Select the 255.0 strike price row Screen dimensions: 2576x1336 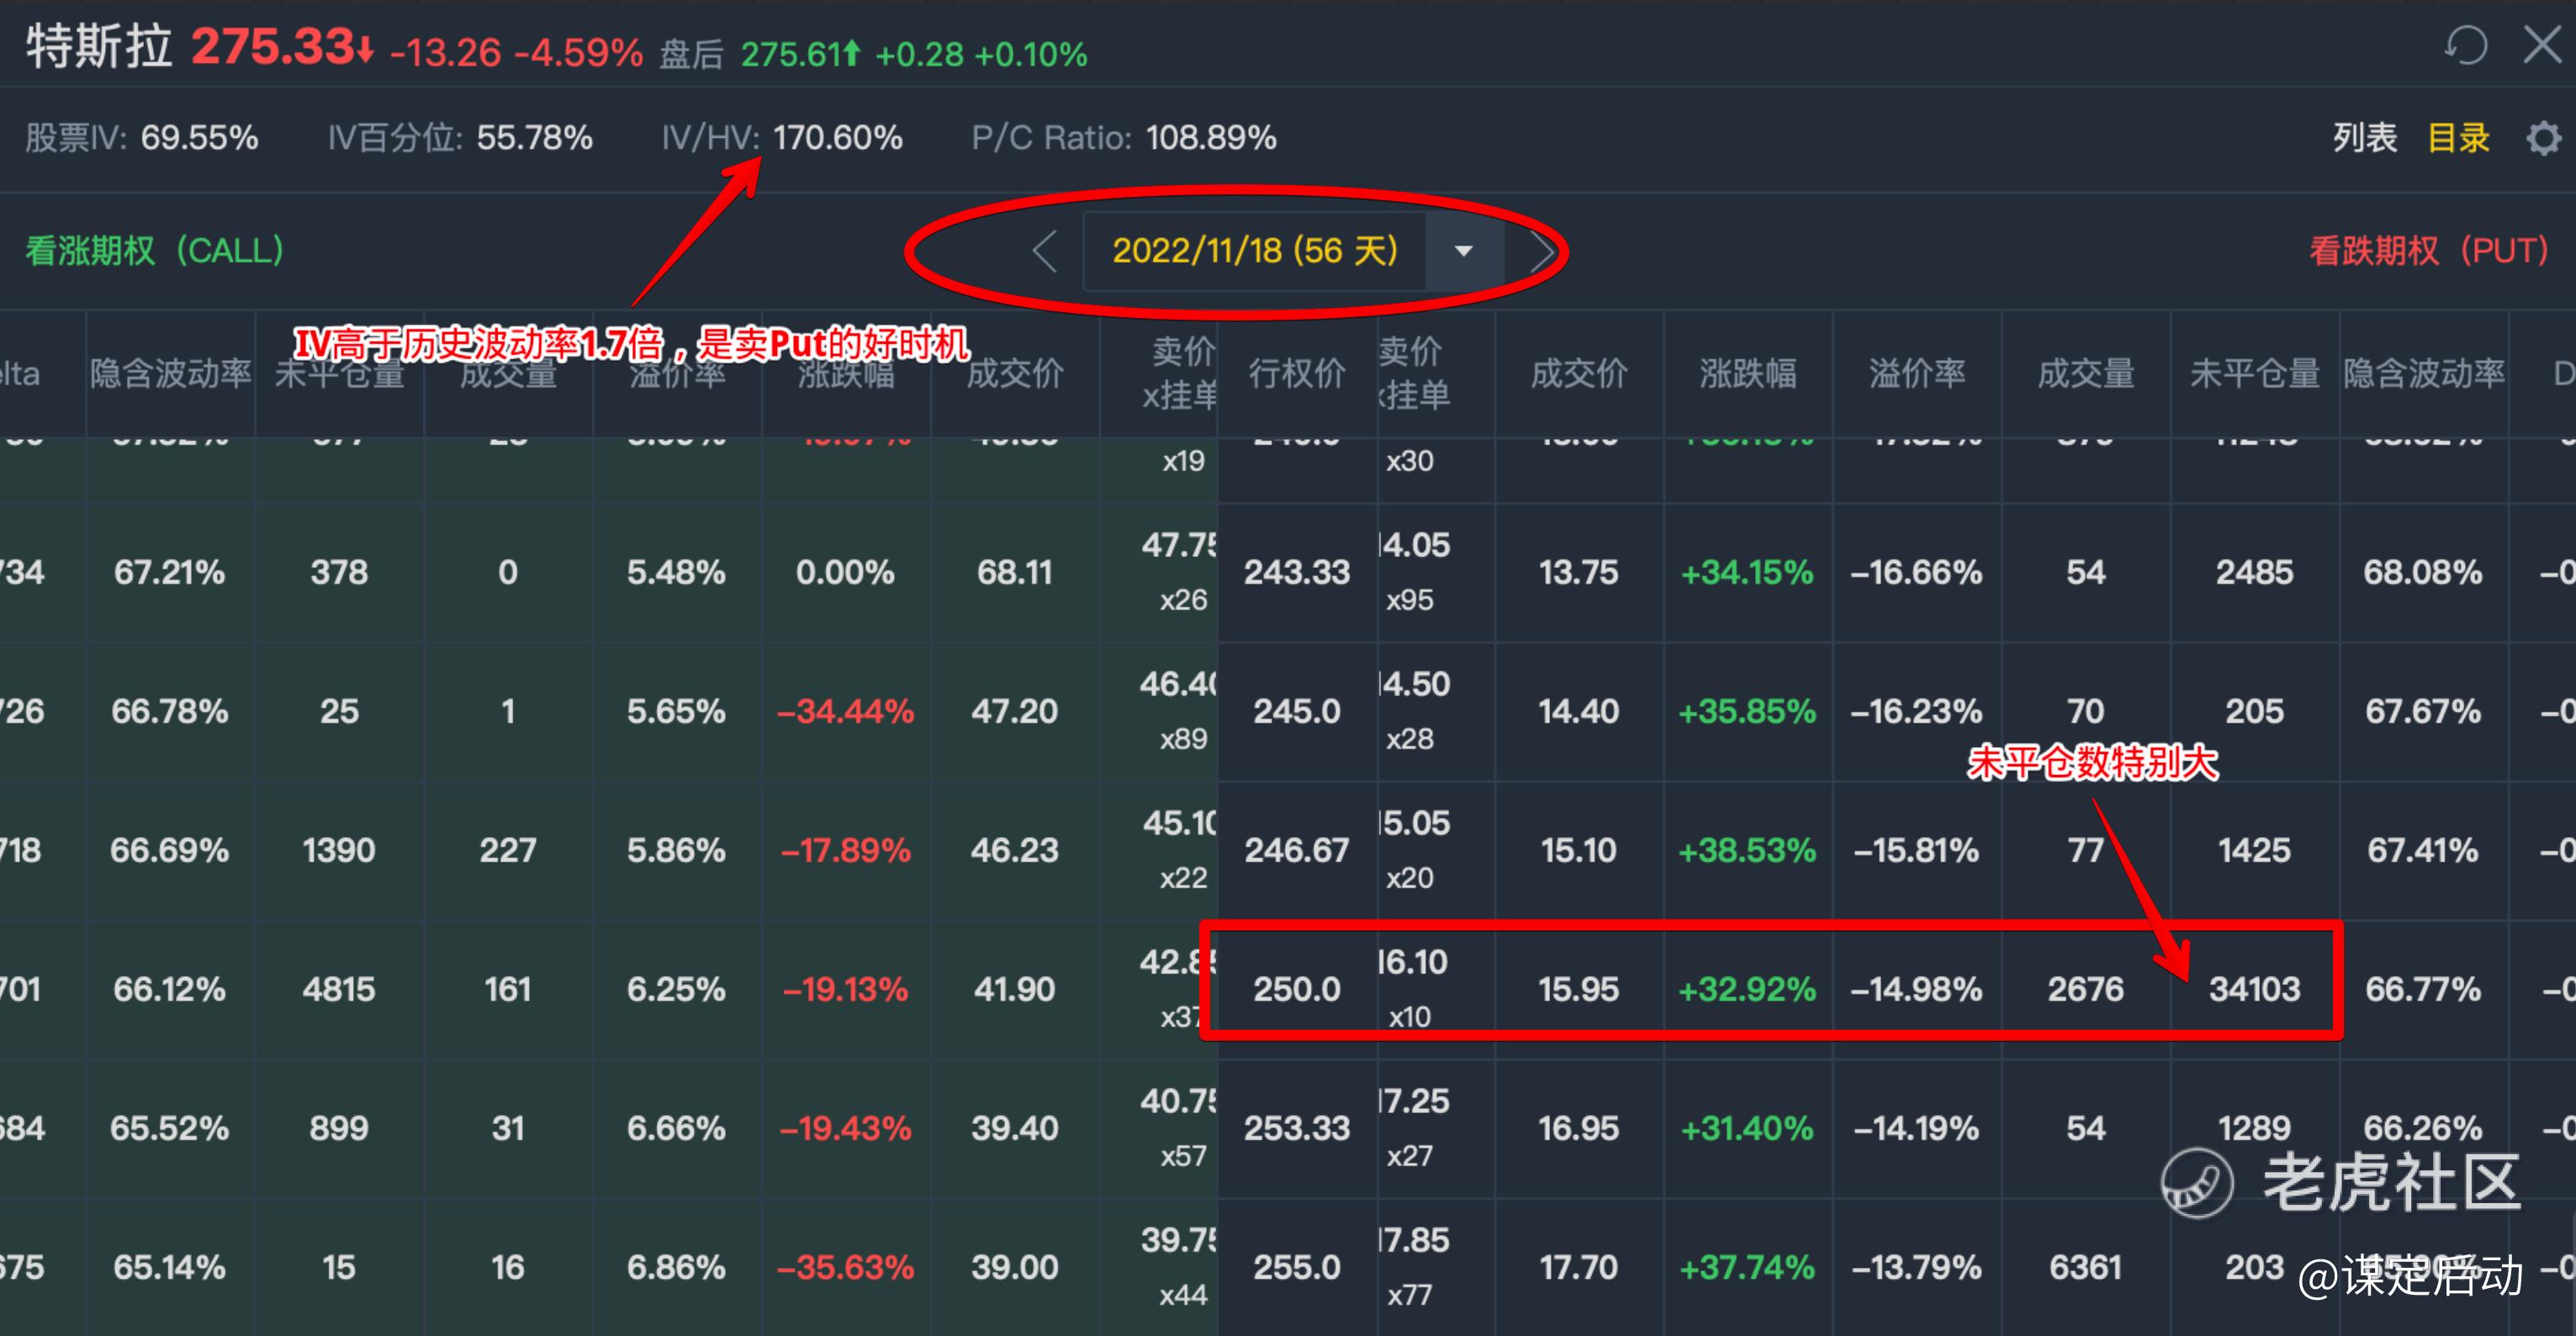click(1297, 1267)
